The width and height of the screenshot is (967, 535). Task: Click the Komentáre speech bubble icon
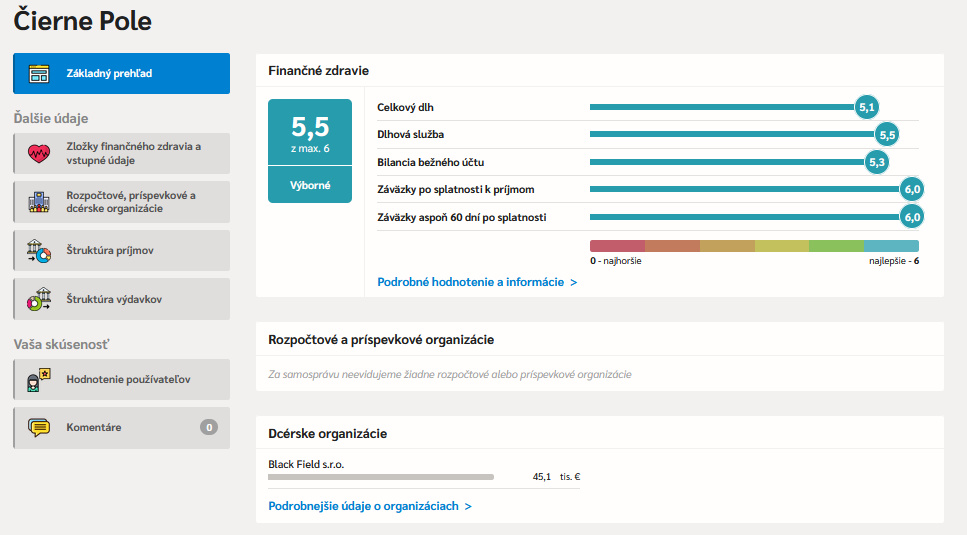click(39, 428)
